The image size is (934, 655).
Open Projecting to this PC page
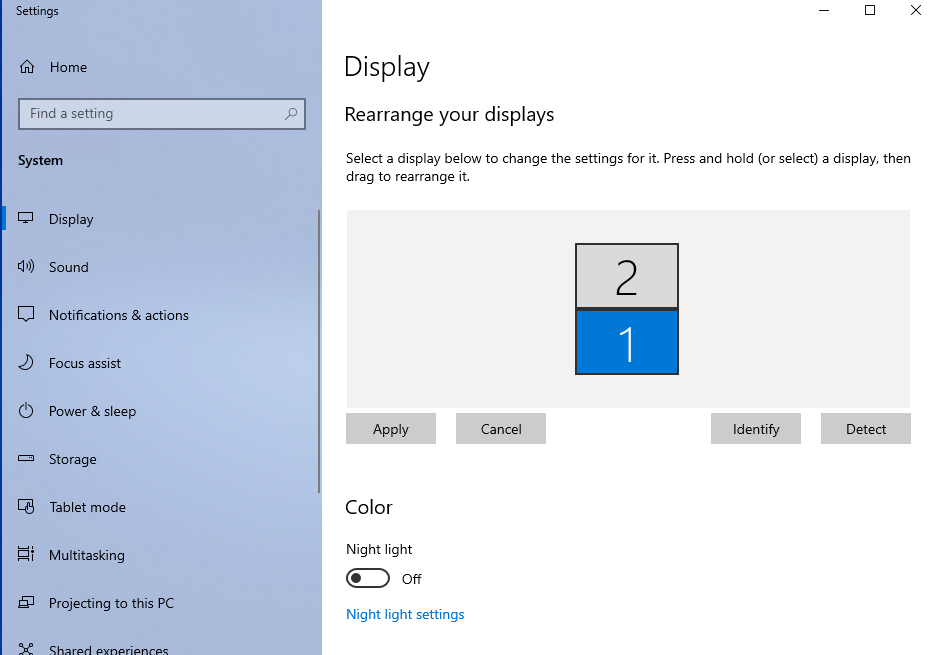click(x=110, y=603)
